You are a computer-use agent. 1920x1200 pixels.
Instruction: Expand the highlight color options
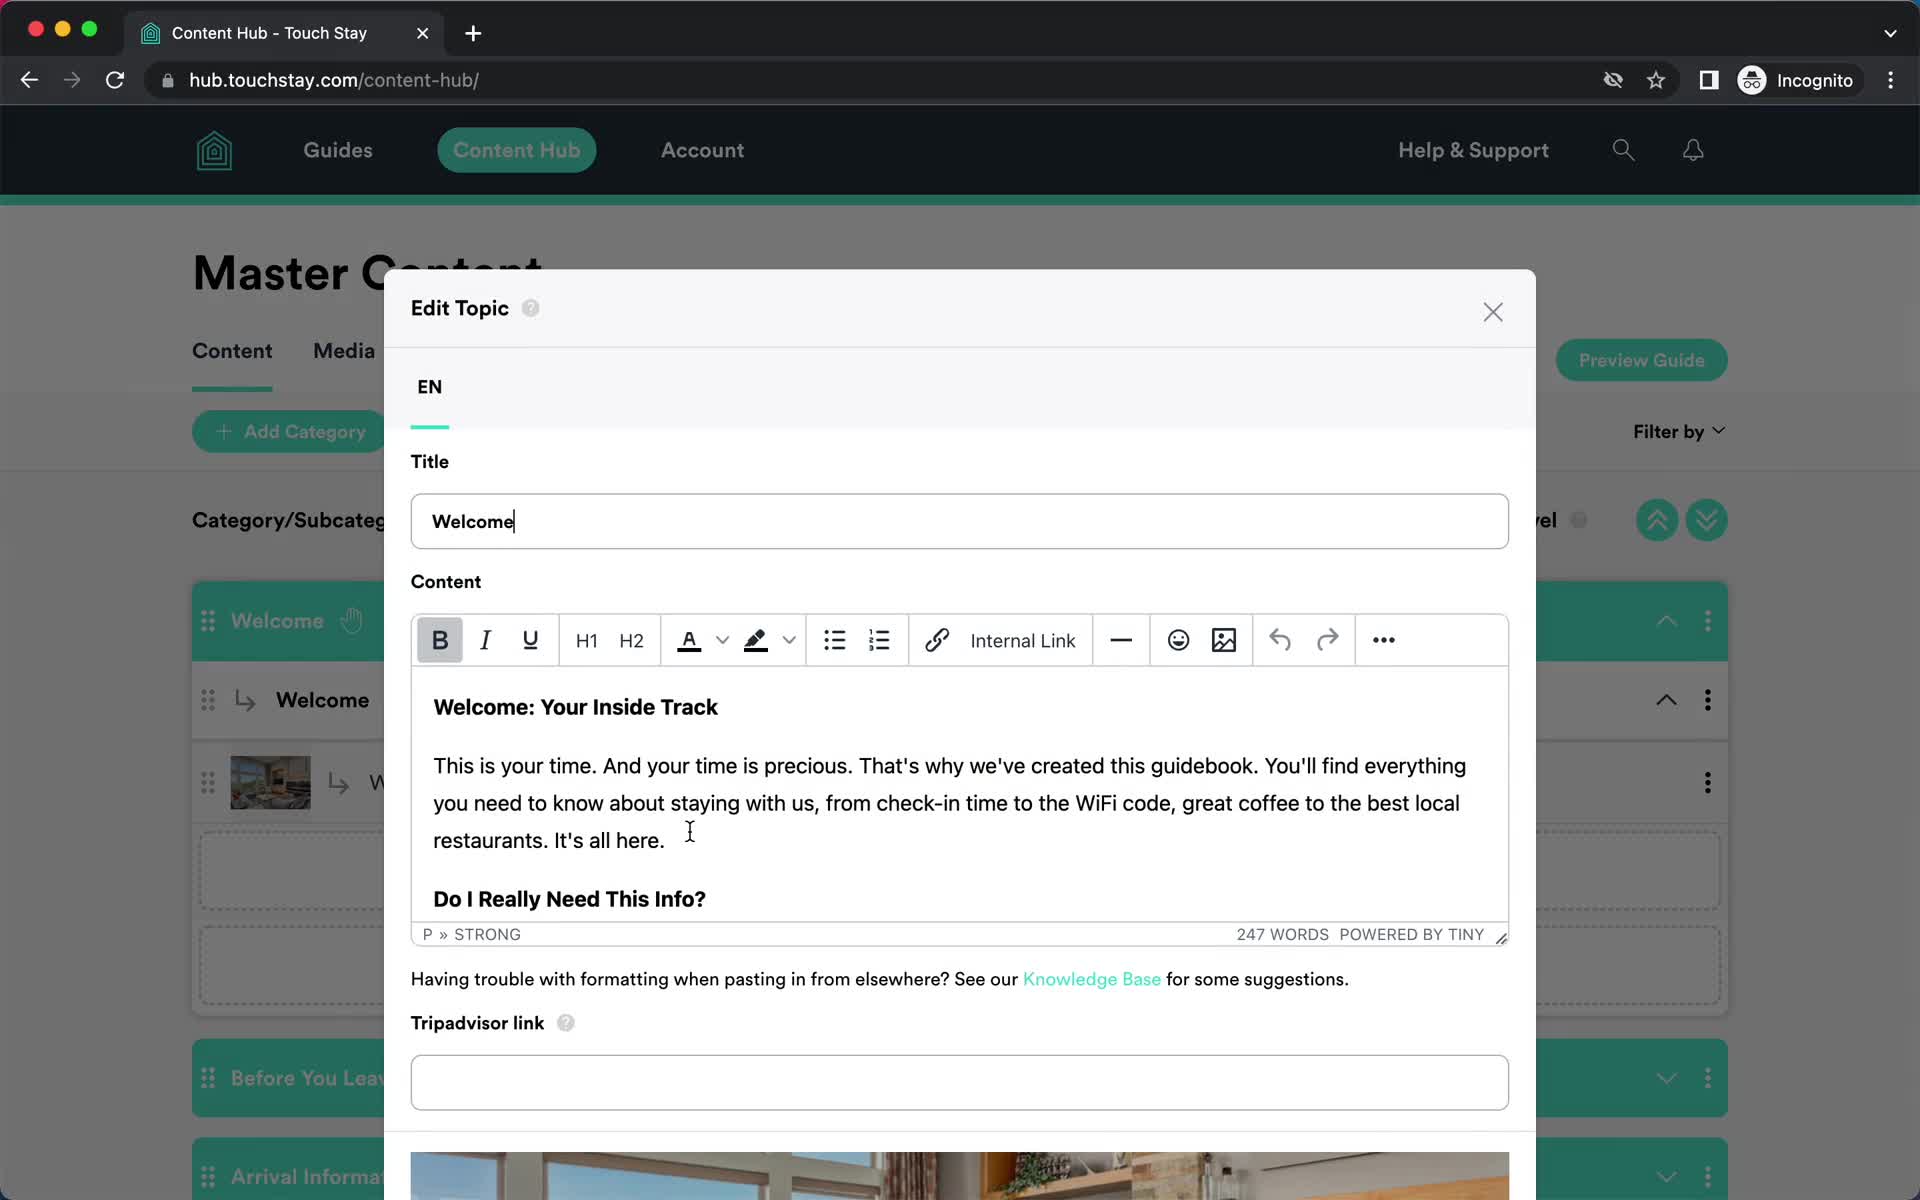click(x=789, y=640)
